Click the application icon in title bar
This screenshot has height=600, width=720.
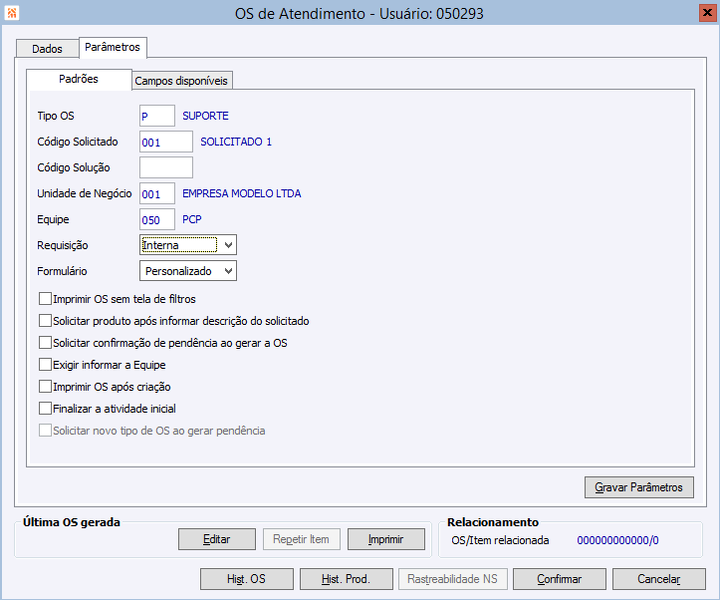(x=11, y=13)
